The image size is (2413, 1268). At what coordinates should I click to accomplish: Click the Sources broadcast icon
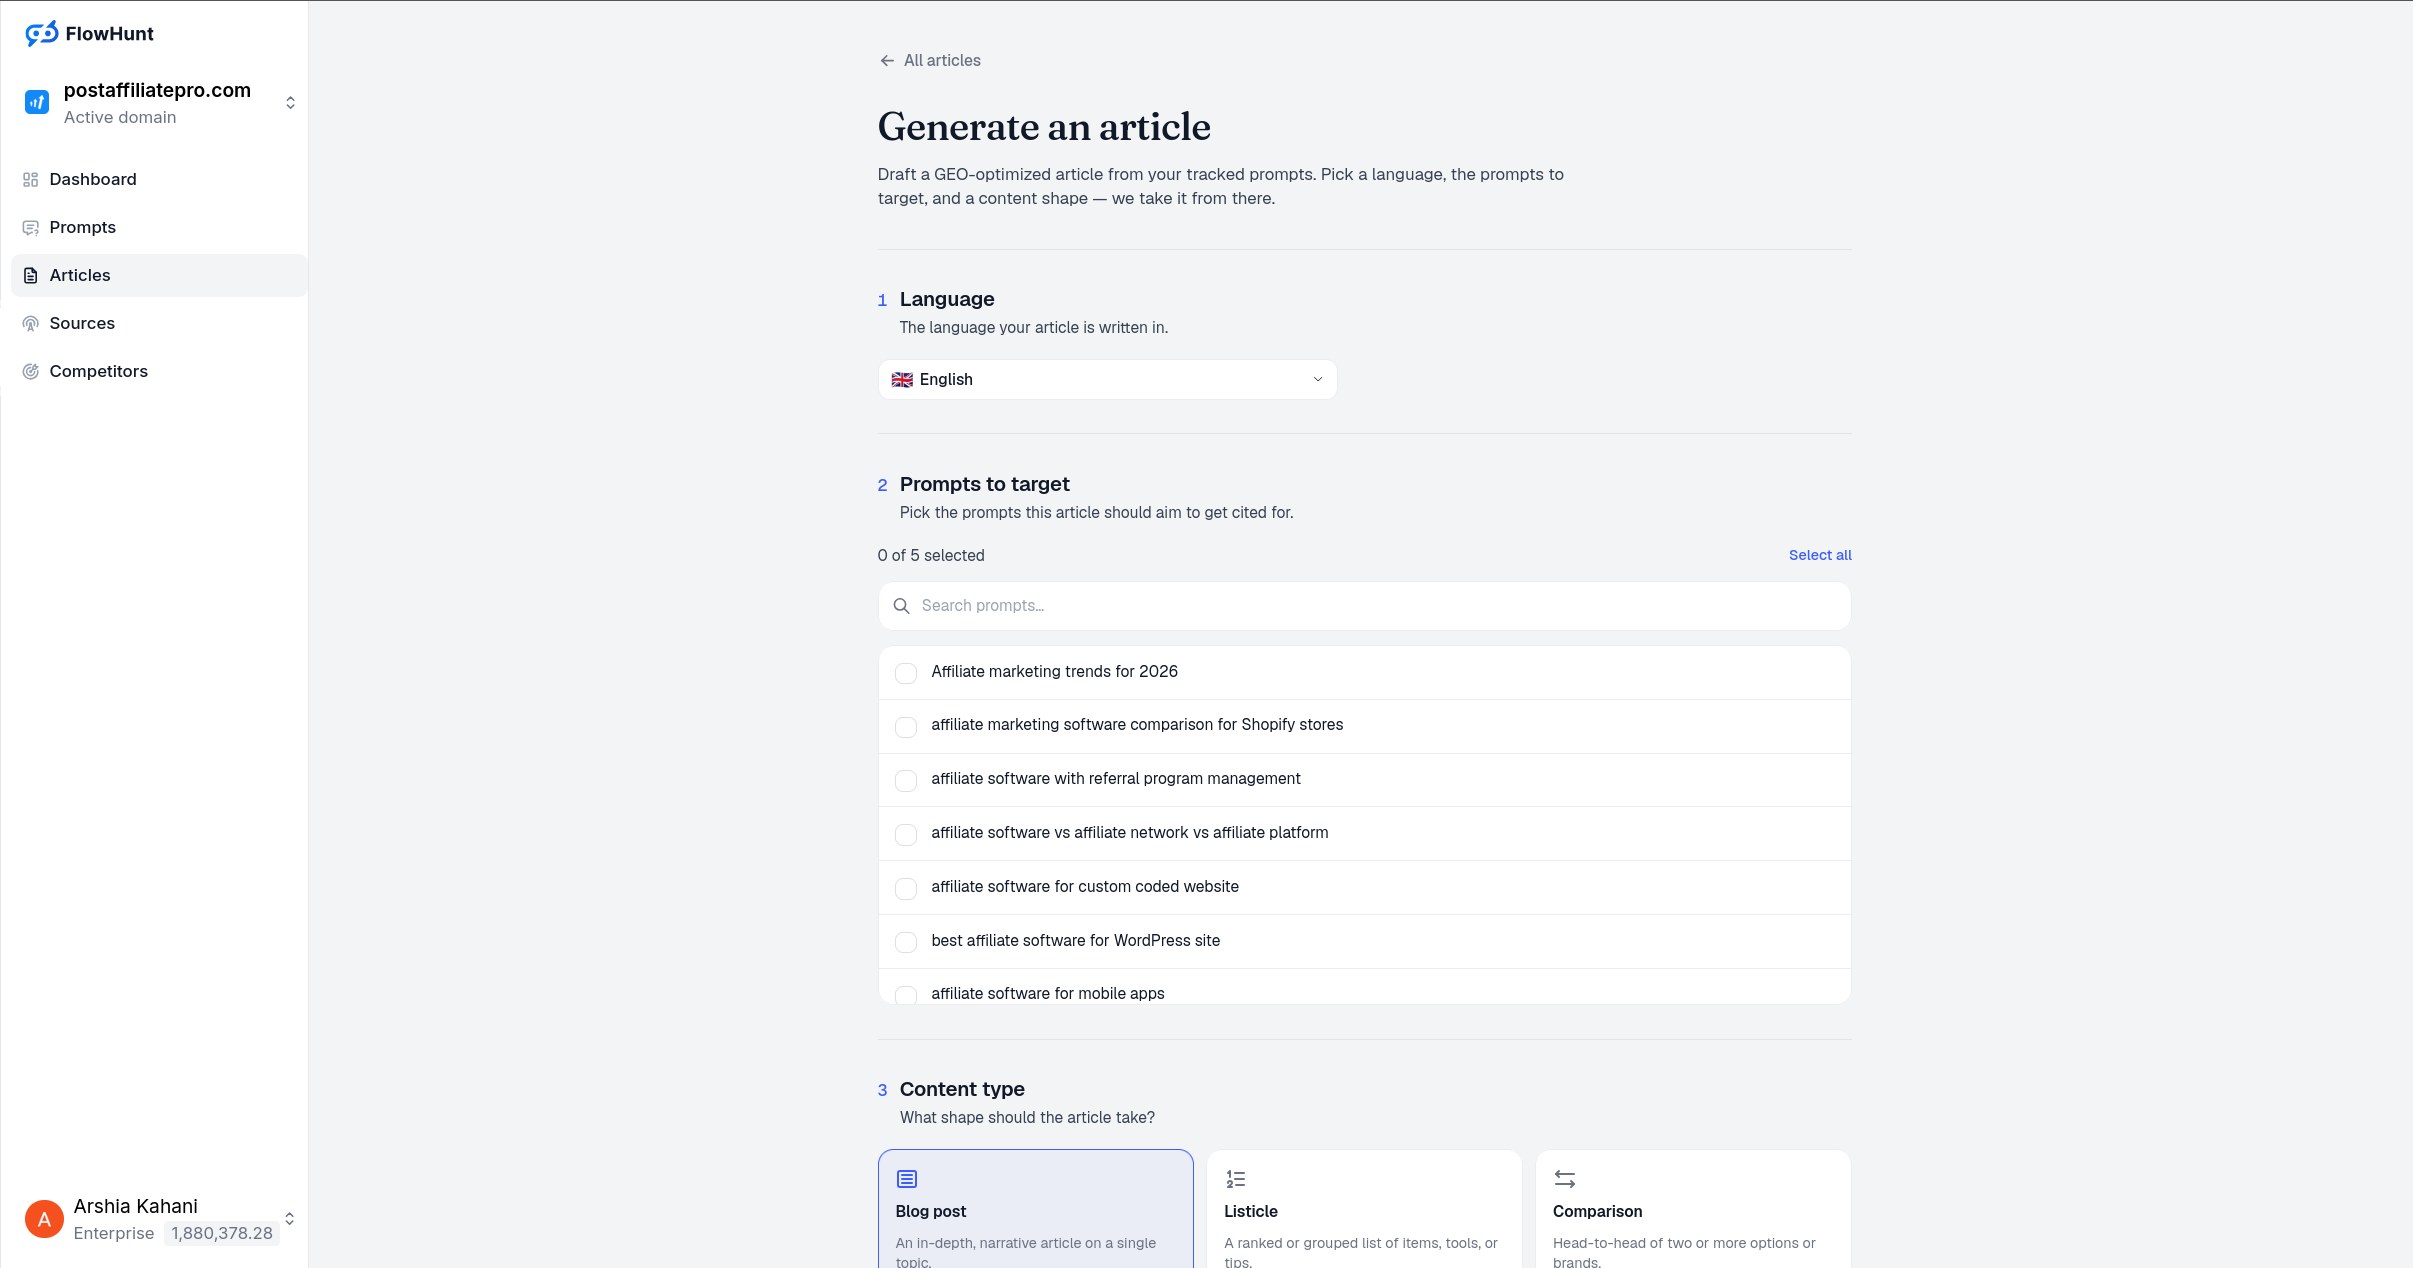point(31,324)
